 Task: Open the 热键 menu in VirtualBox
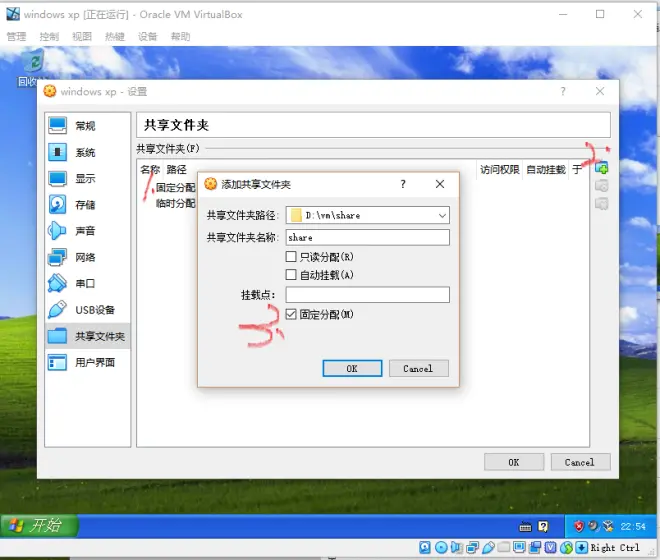(x=115, y=37)
